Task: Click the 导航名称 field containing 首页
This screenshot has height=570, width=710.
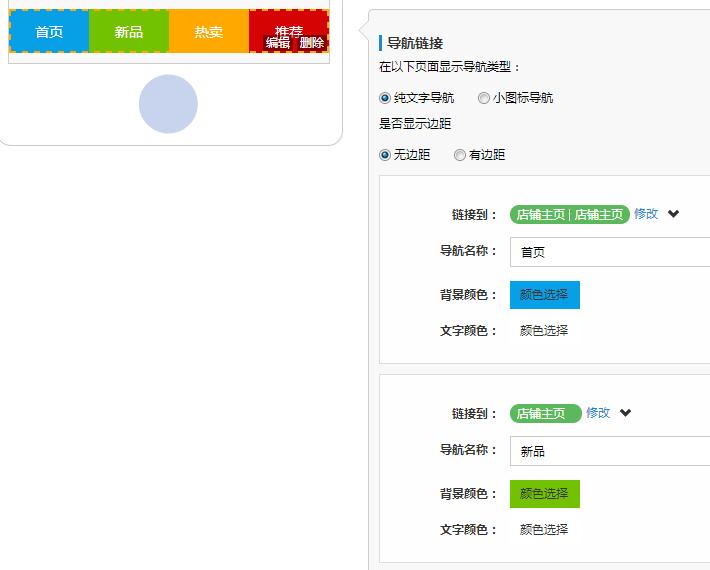Action: [x=610, y=252]
